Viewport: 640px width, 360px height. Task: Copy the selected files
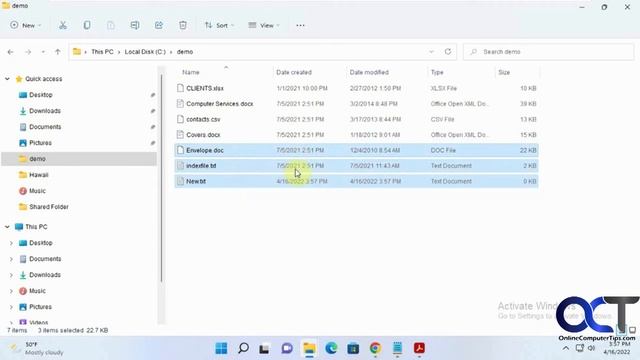87,25
